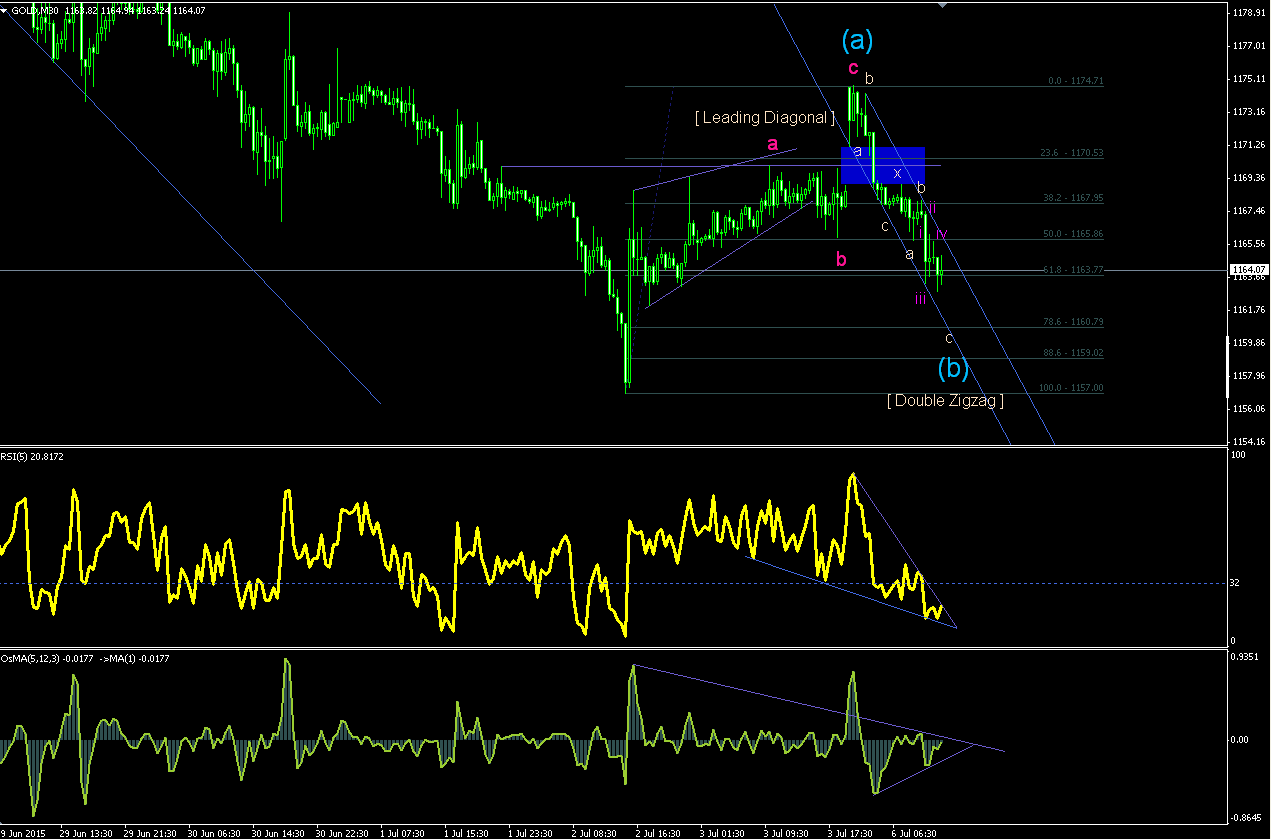Image resolution: width=1271 pixels, height=839 pixels.
Task: Click the 1167.46 price axis label
Action: pos(1249,211)
